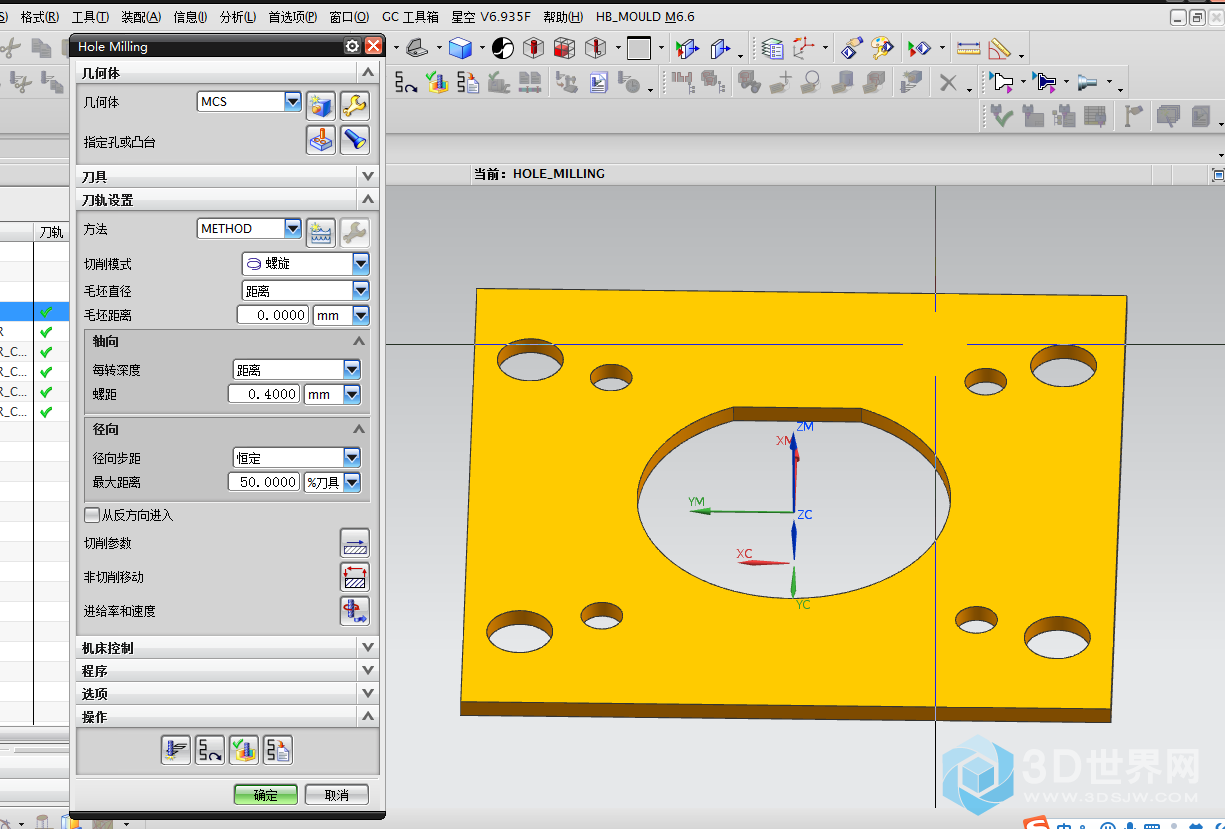This screenshot has width=1225, height=829.
Task: Click the 螺距 0.4000 input field
Action: tap(264, 394)
